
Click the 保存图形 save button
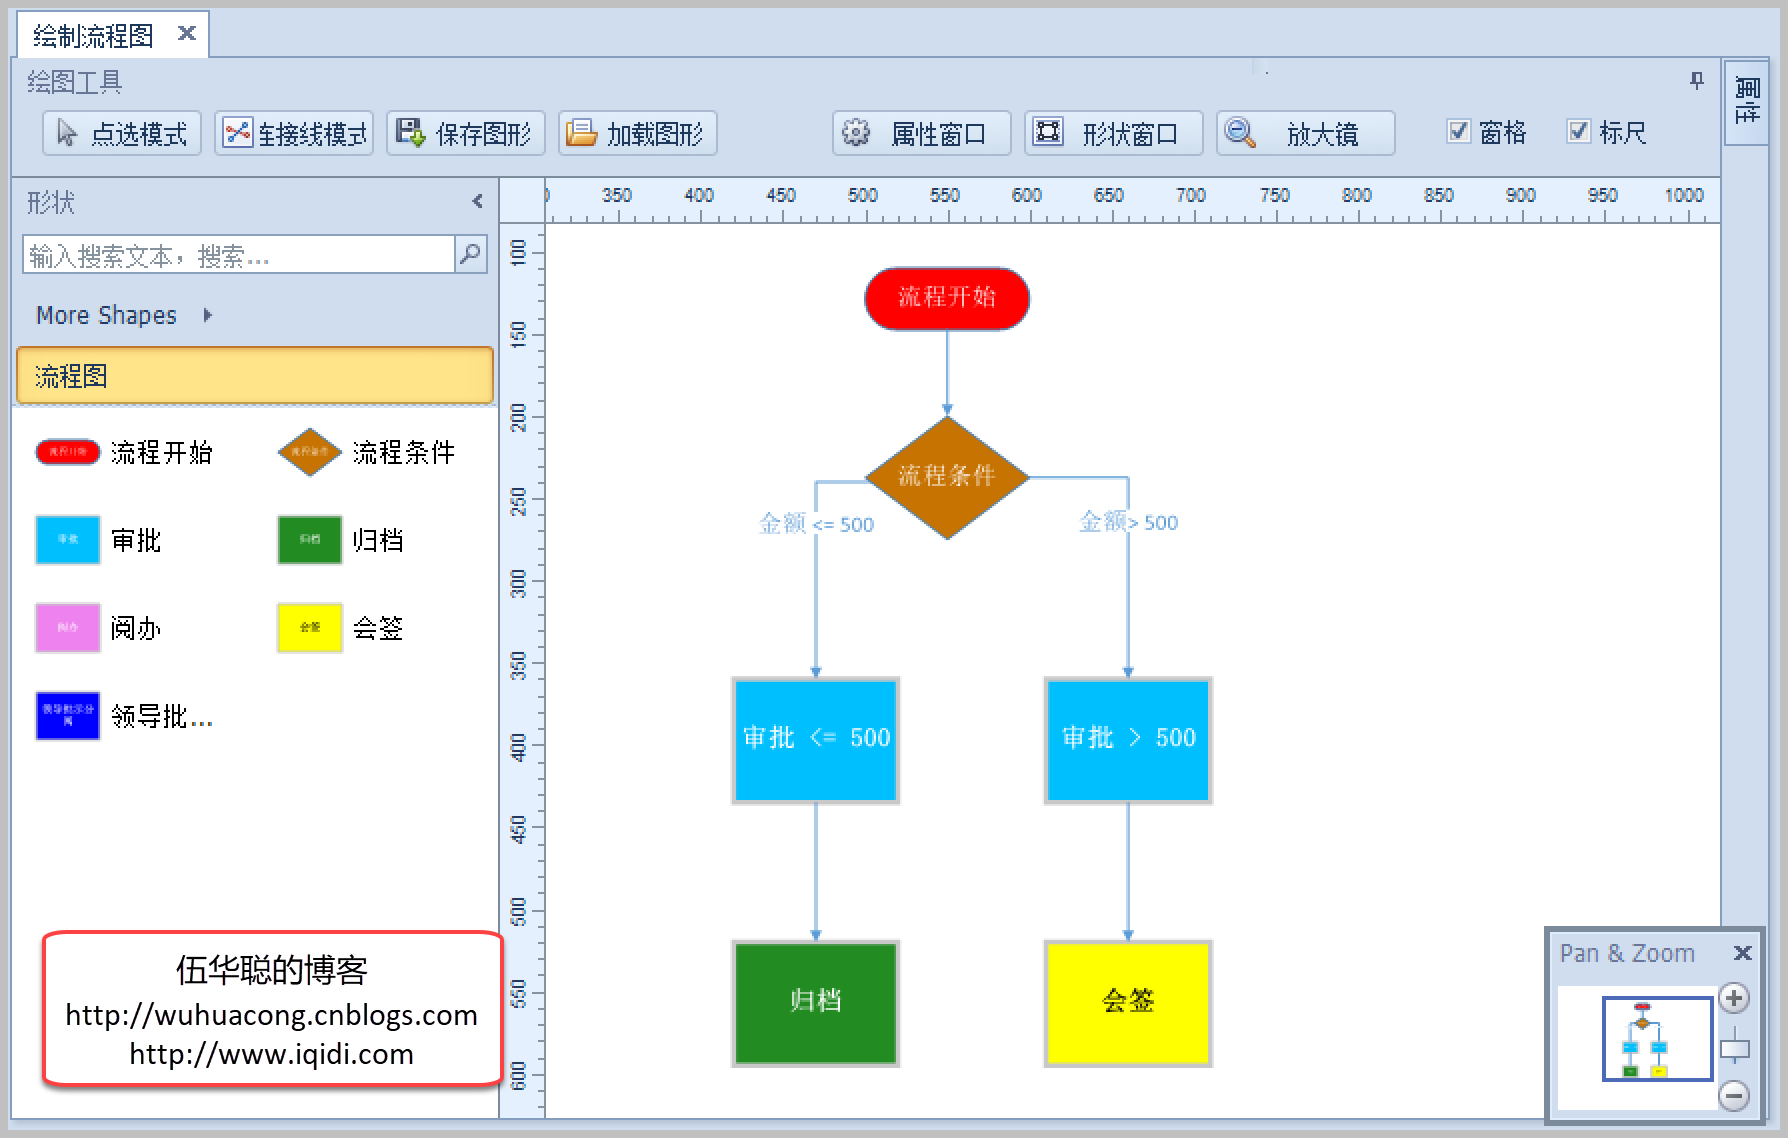coord(466,133)
